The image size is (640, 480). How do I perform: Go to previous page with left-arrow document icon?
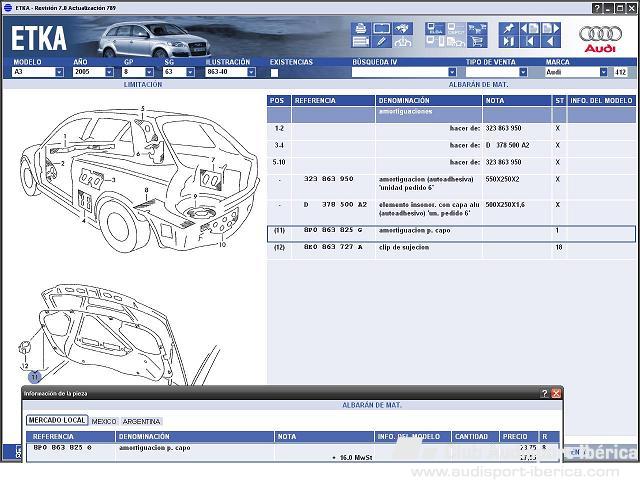tap(529, 29)
